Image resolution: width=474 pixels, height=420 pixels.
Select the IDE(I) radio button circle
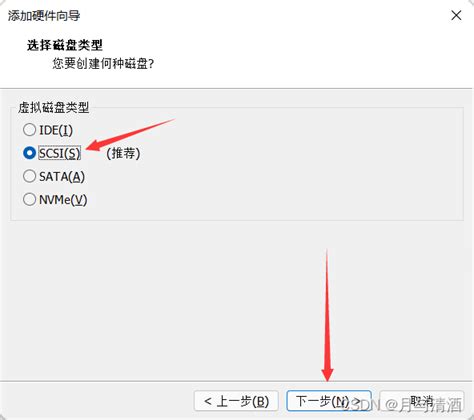pos(29,130)
